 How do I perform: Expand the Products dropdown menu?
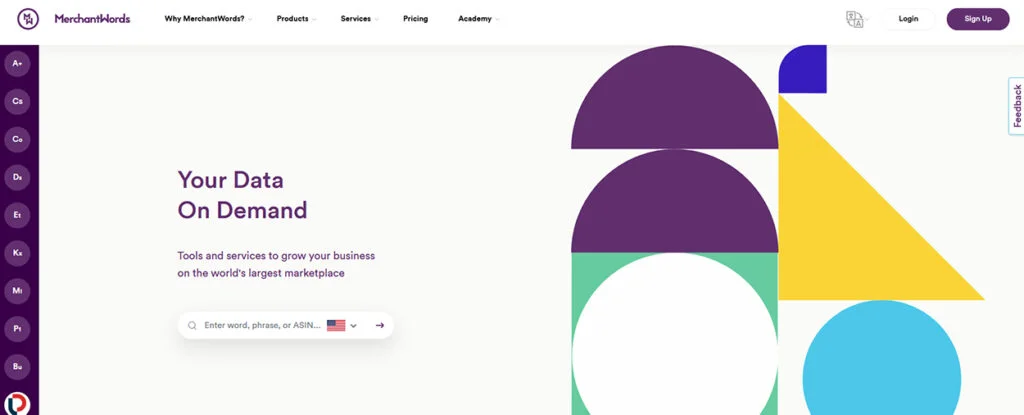pos(296,19)
